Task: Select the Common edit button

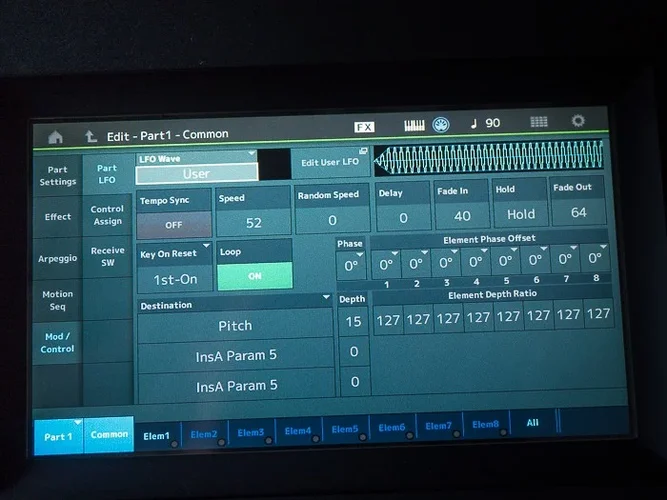Action: click(109, 434)
